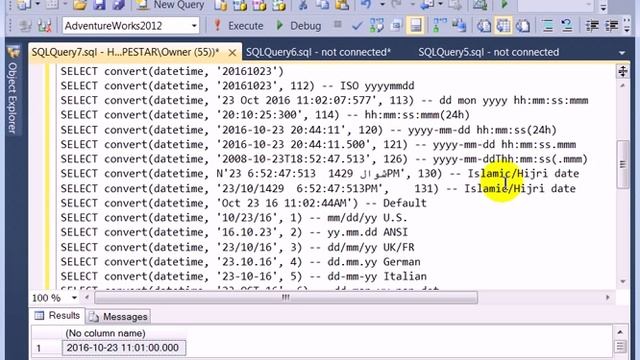
Task: Uncomment the selected lines
Action: point(567,26)
